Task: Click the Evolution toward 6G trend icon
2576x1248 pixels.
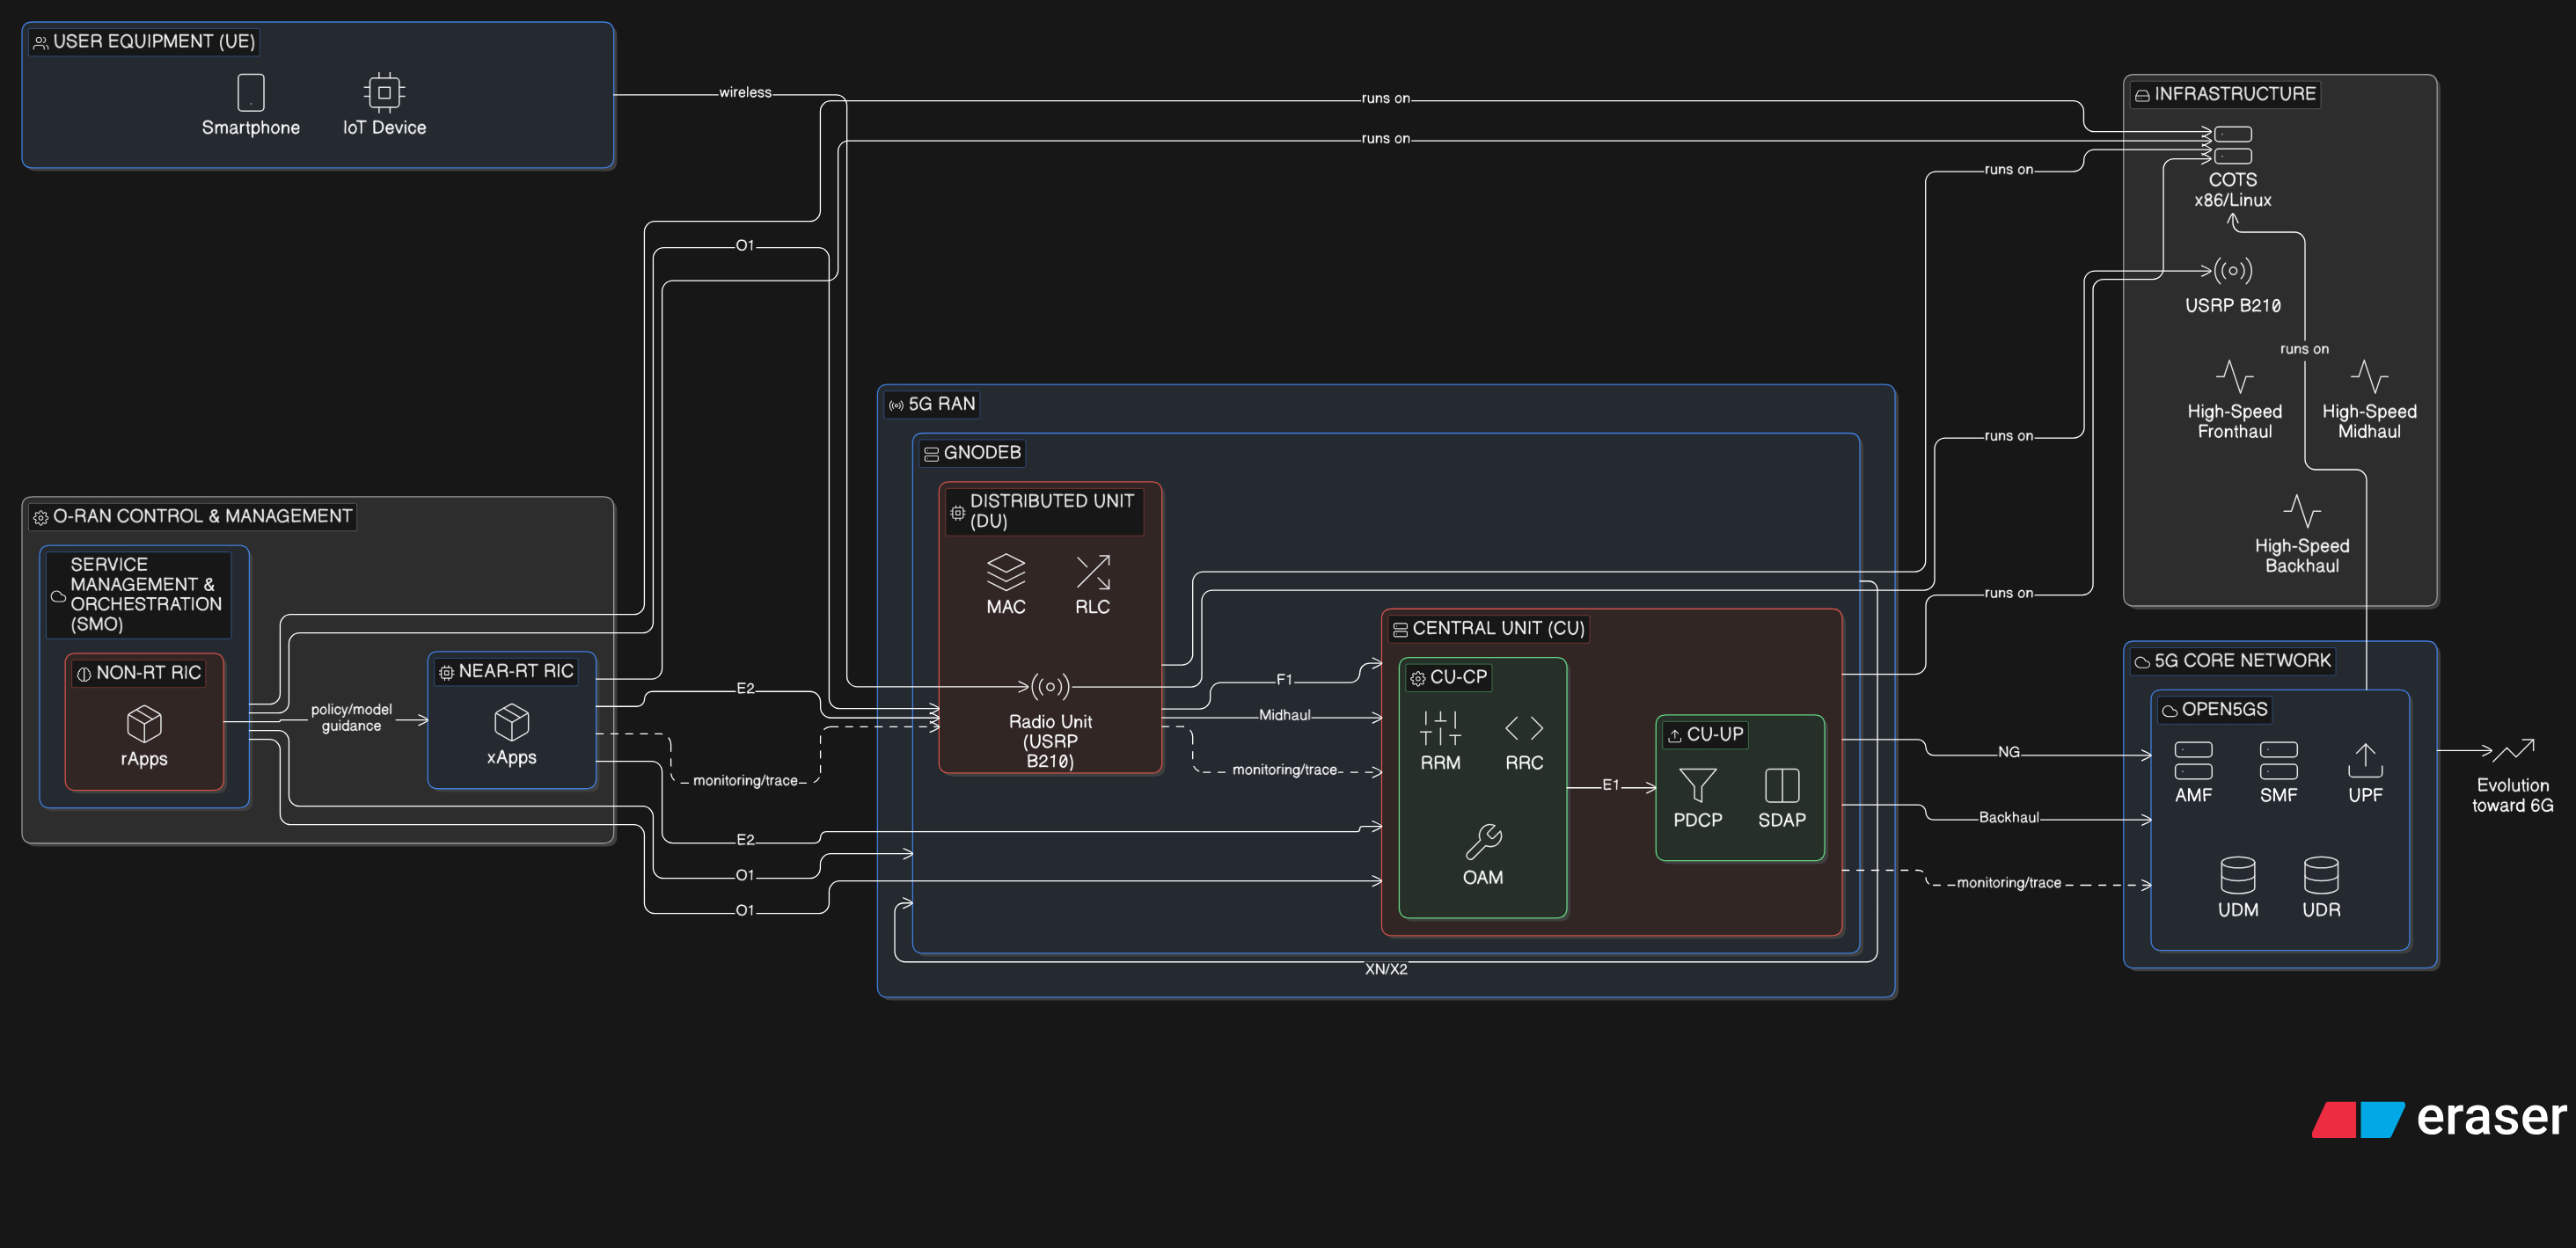Action: pos(2513,750)
